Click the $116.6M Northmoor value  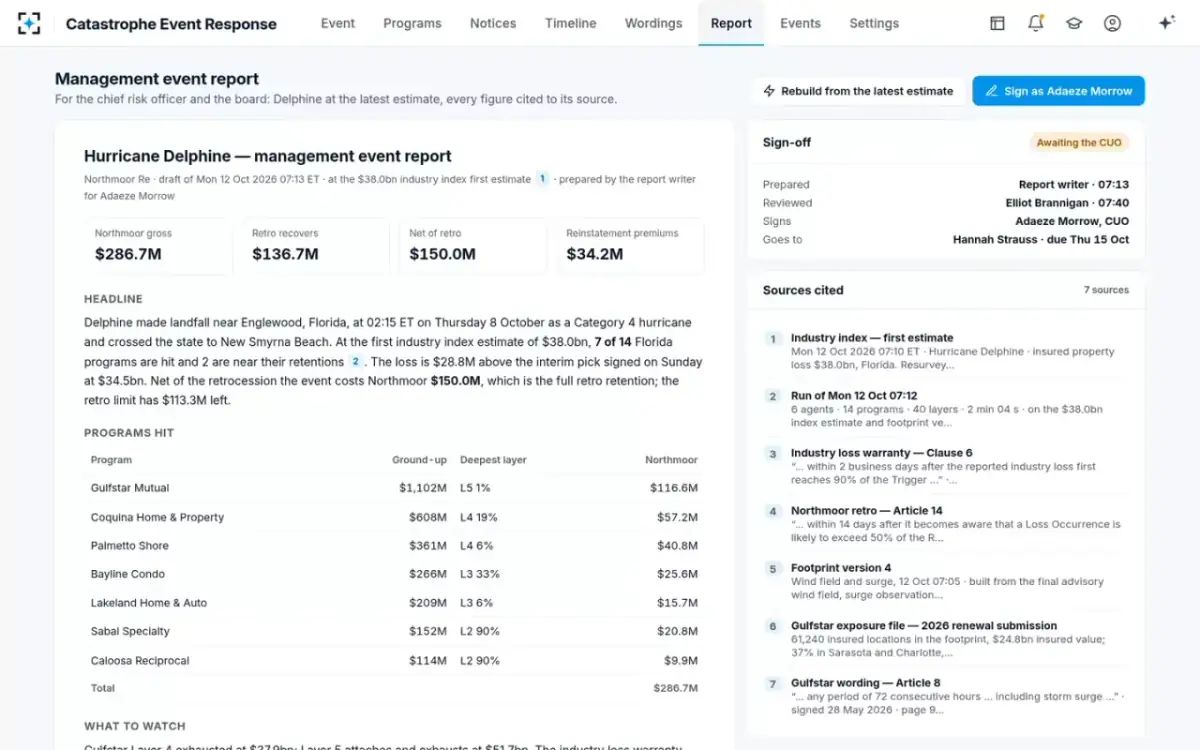[674, 488]
